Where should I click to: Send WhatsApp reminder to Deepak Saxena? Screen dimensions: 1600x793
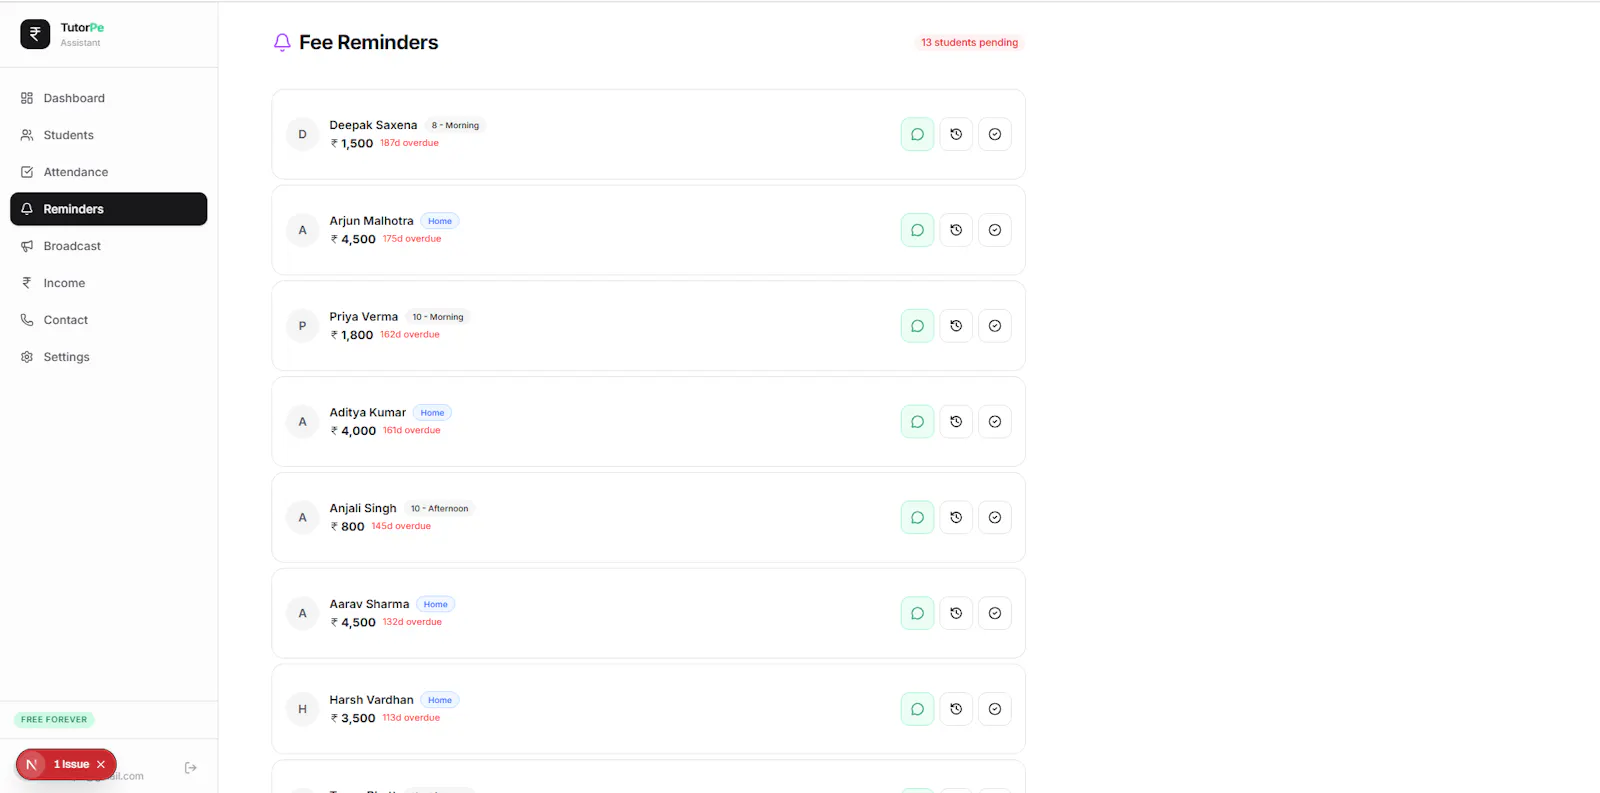(917, 134)
